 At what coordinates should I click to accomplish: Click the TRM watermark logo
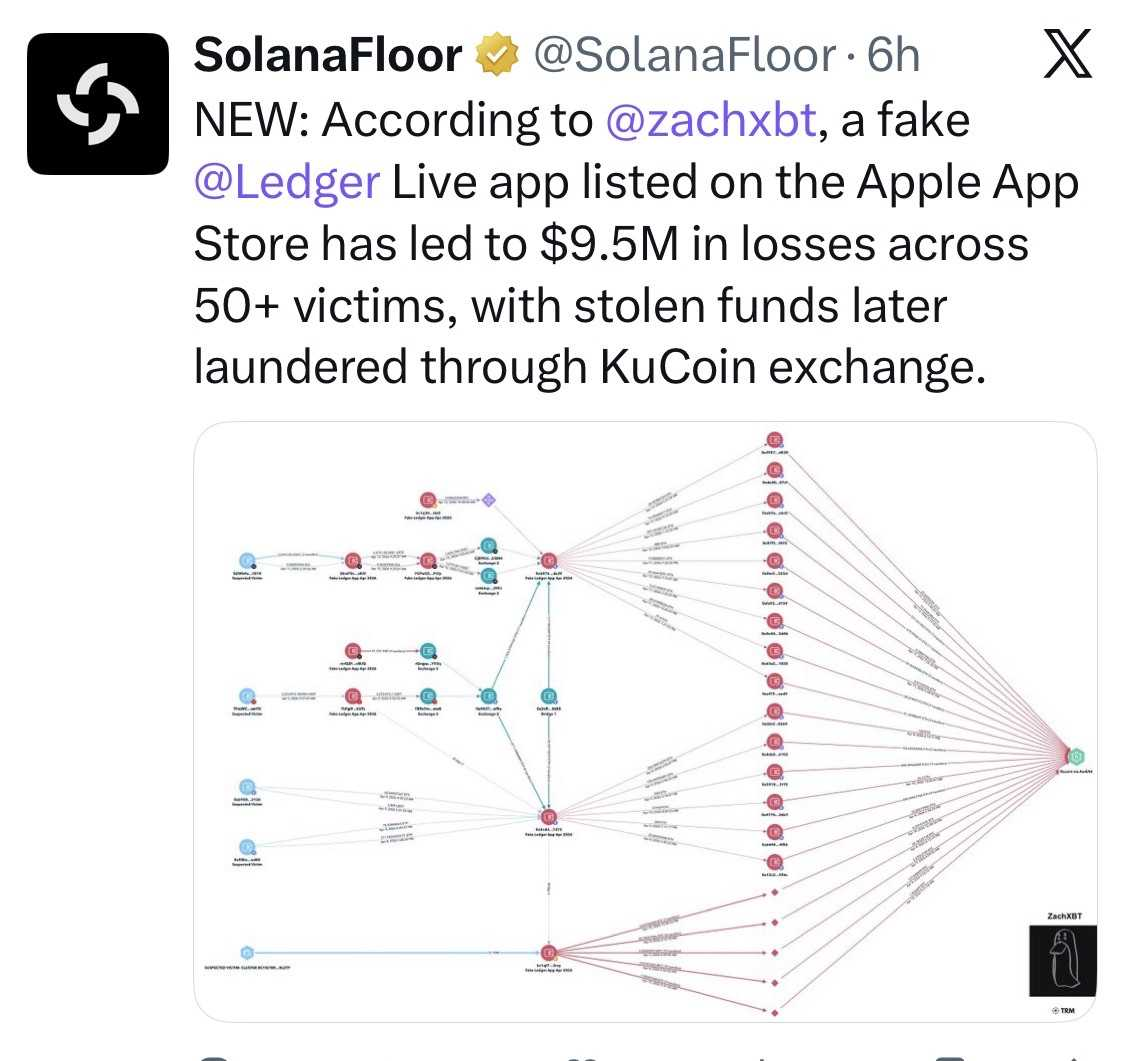(x=1063, y=1012)
